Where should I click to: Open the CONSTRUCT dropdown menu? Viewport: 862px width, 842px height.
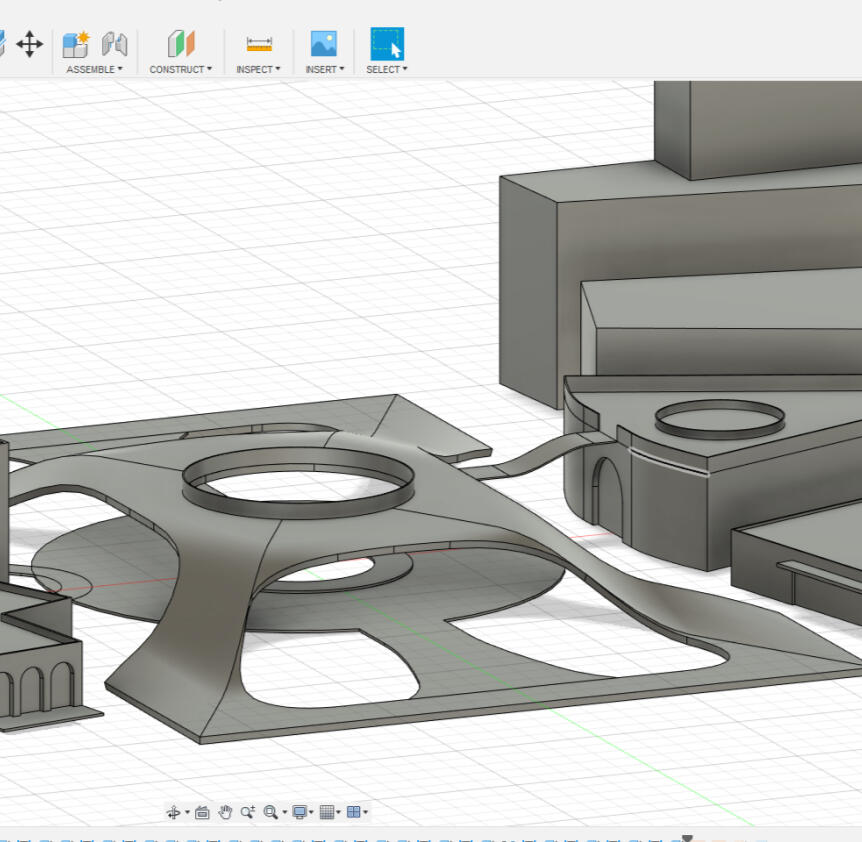pyautogui.click(x=180, y=69)
